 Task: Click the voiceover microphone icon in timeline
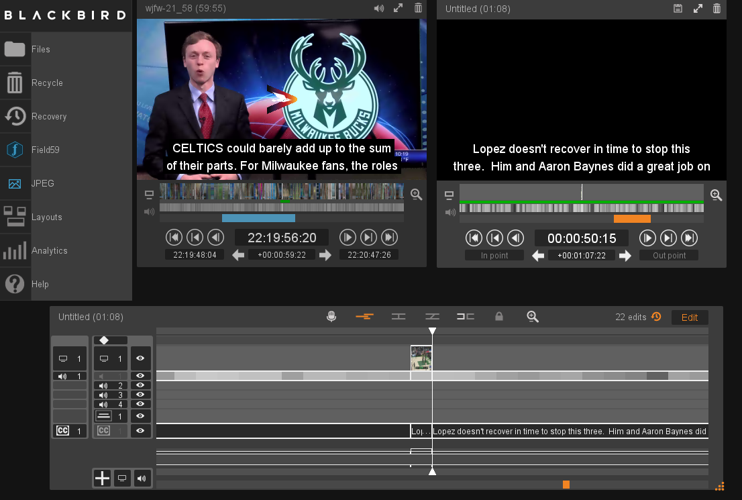click(x=331, y=317)
